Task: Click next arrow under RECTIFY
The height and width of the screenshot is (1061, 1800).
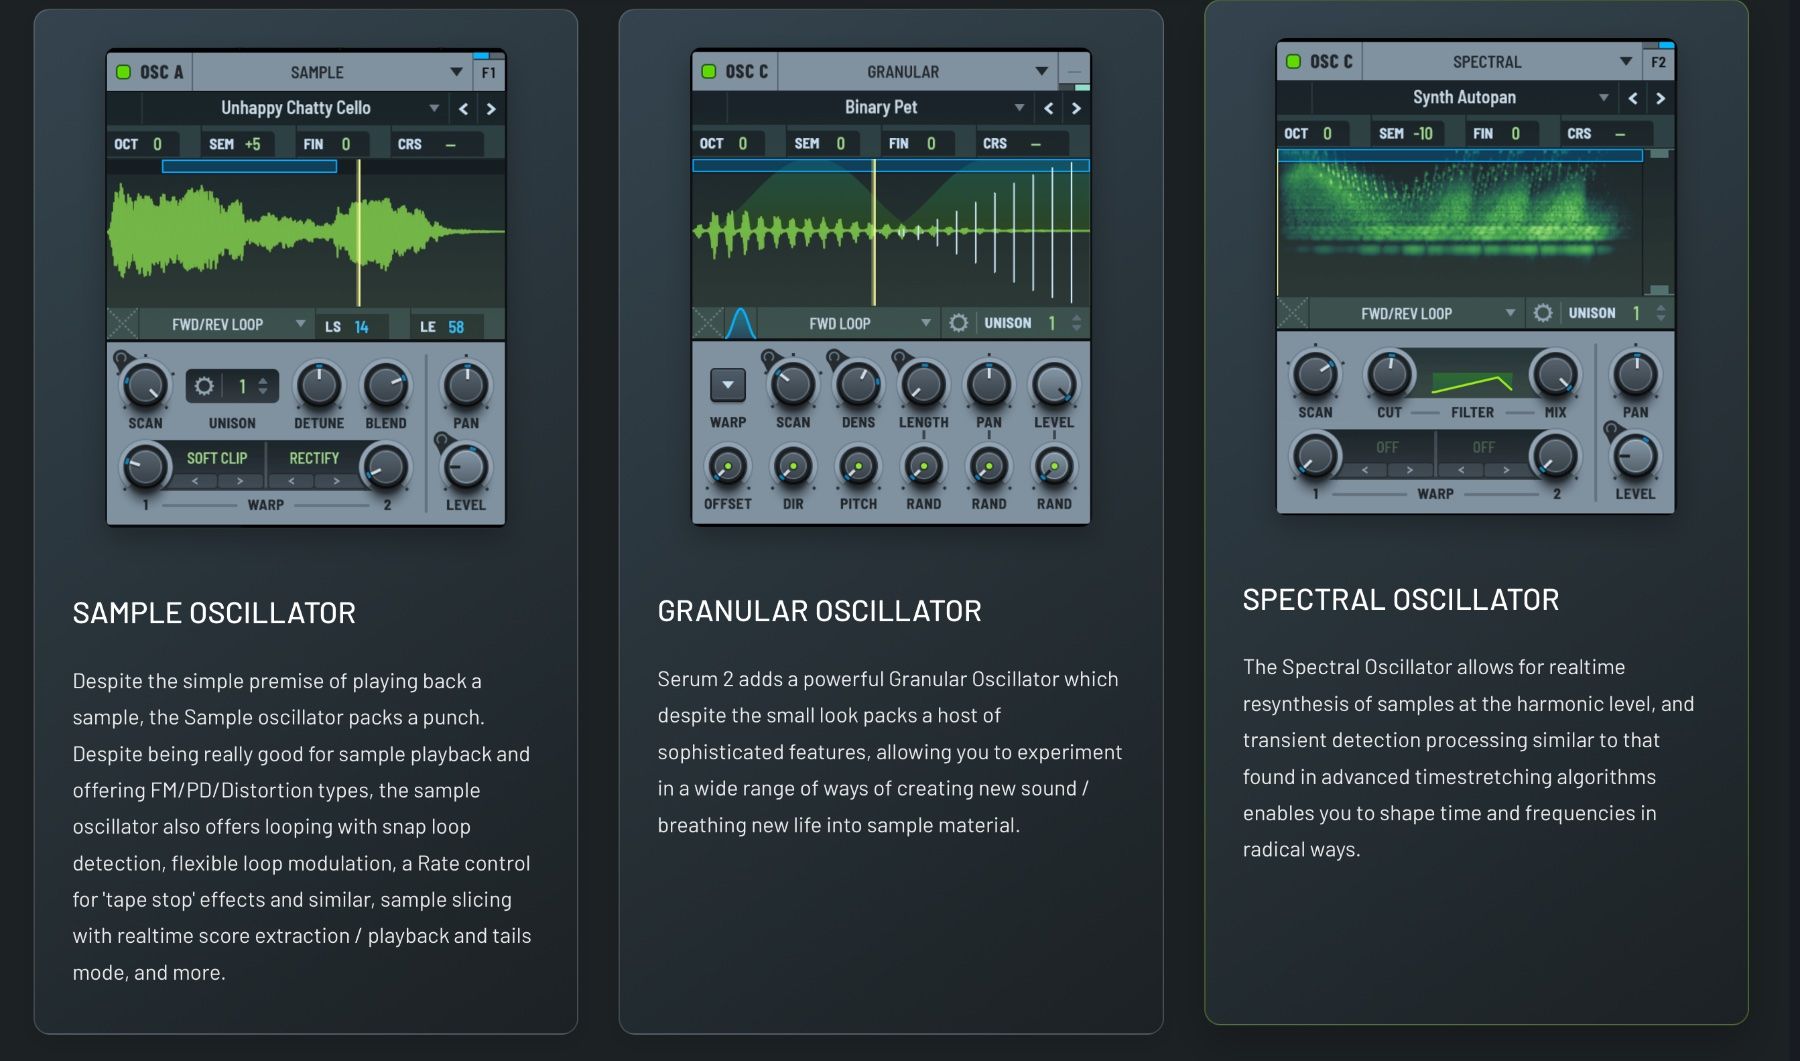Action: pos(336,481)
